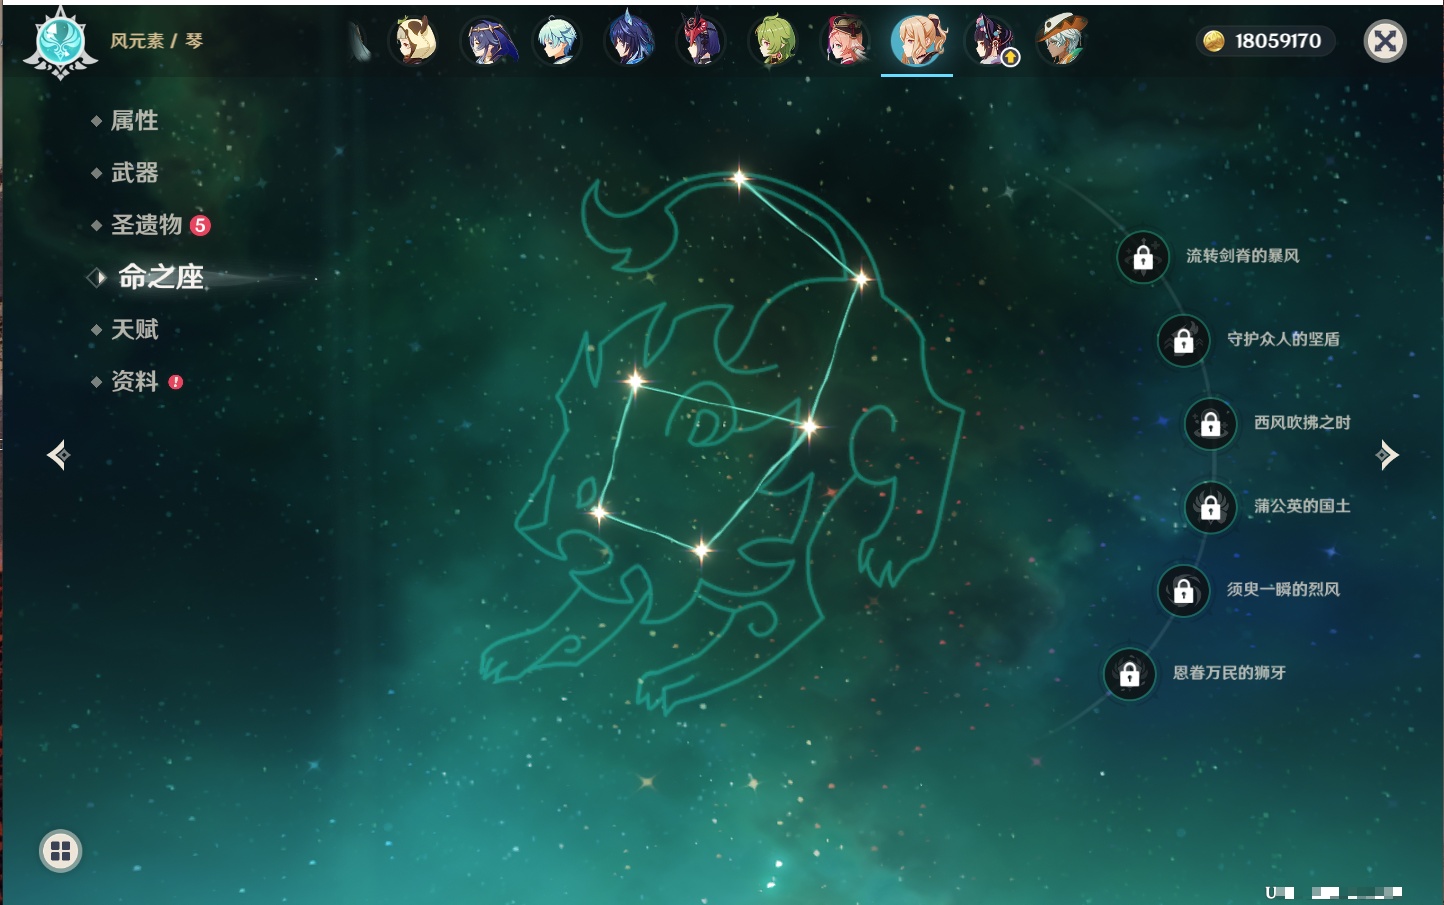The height and width of the screenshot is (905, 1444).
Task: Open the 属性 attributes tab
Action: (134, 121)
